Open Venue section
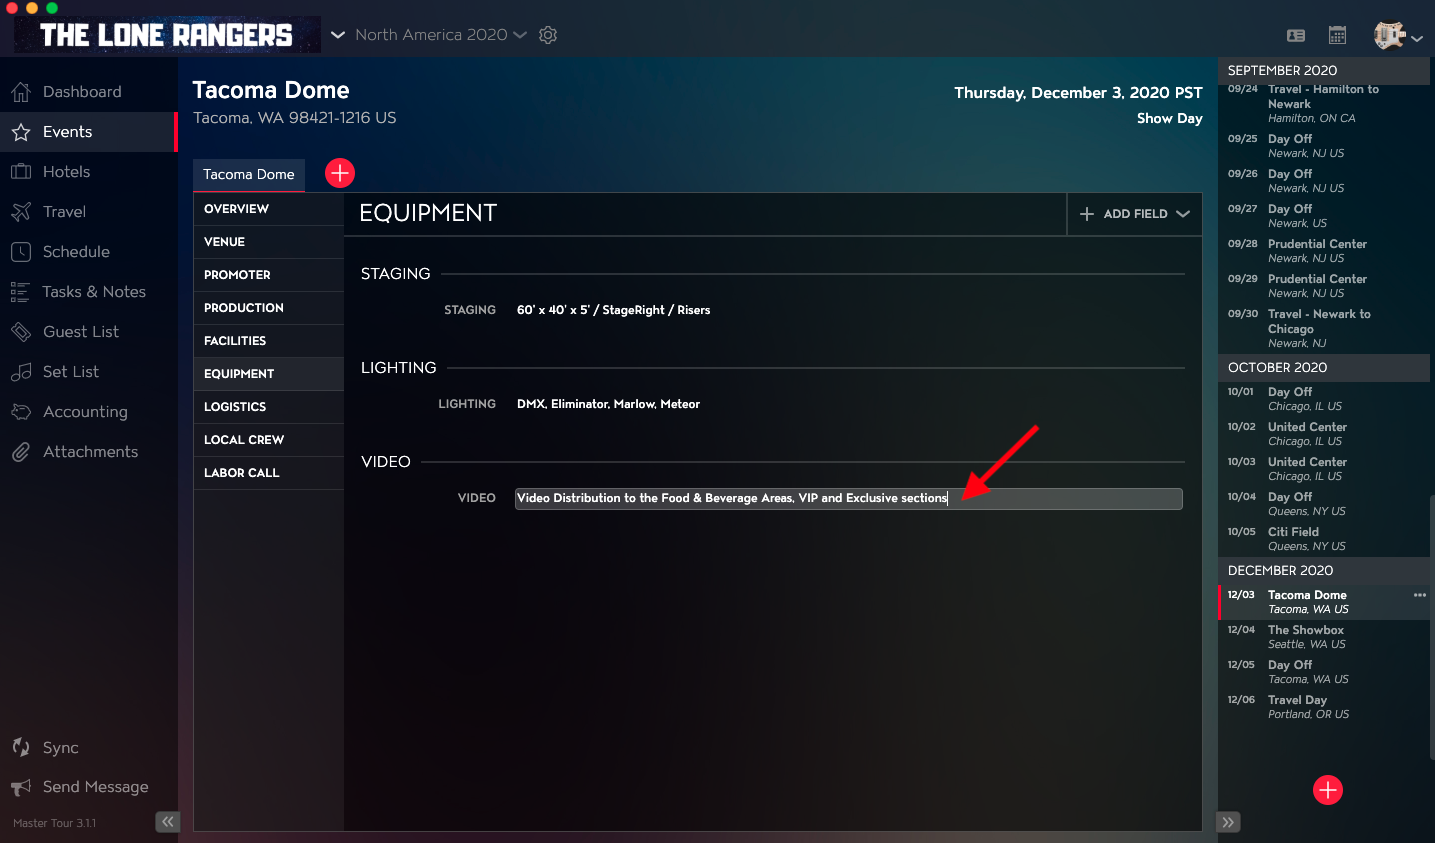This screenshot has width=1435, height=843. tap(269, 242)
